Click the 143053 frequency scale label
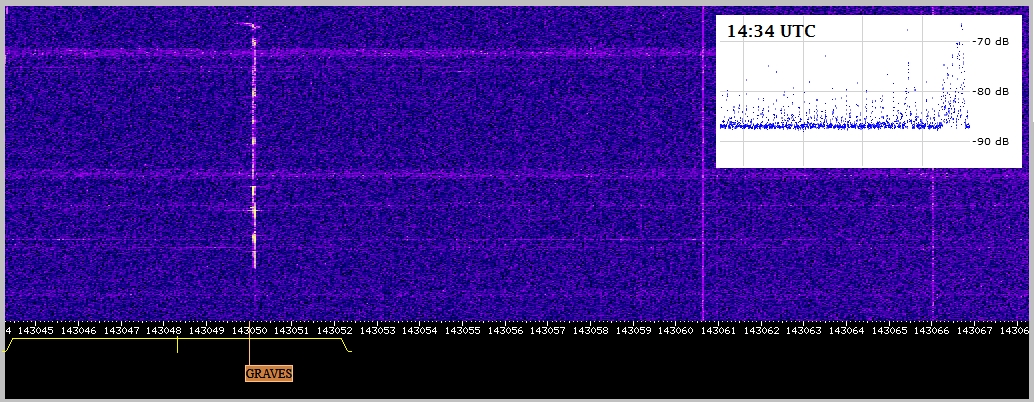Screen dimensions: 1034x402 (x=377, y=330)
